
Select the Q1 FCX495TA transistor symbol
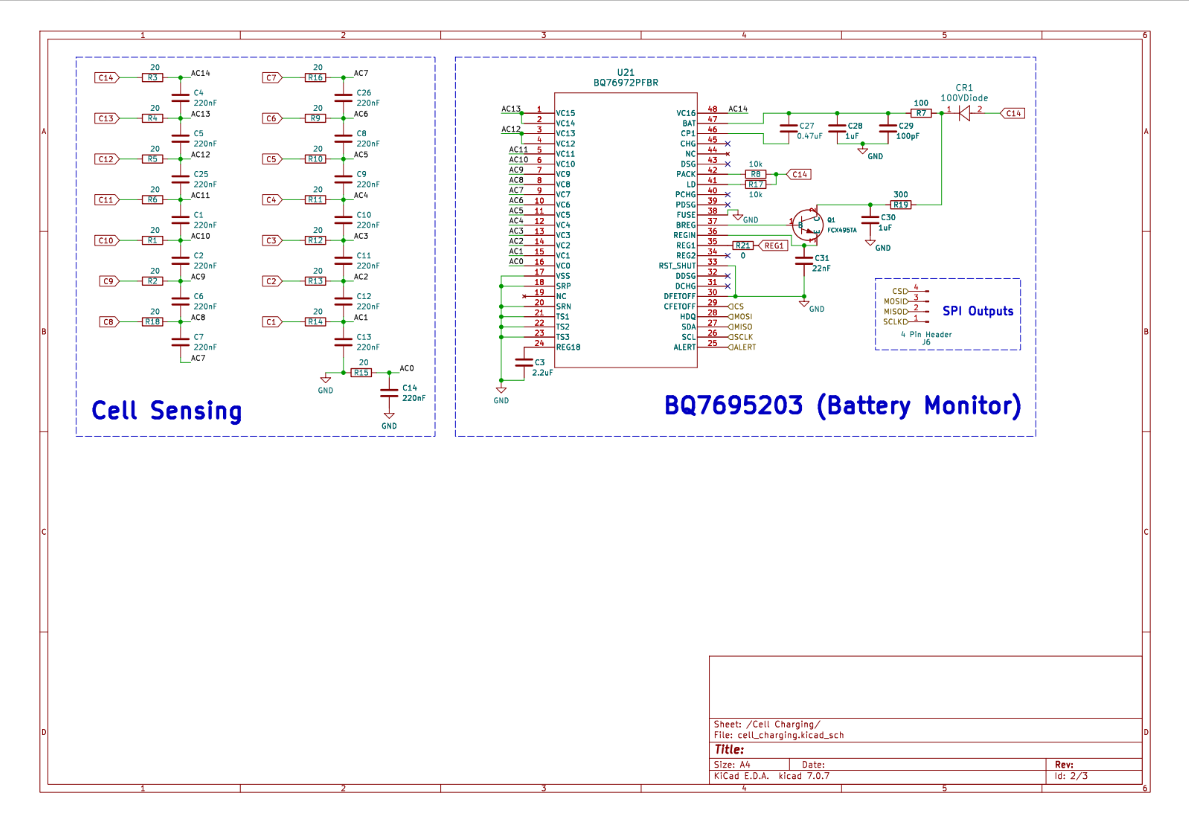(x=806, y=225)
